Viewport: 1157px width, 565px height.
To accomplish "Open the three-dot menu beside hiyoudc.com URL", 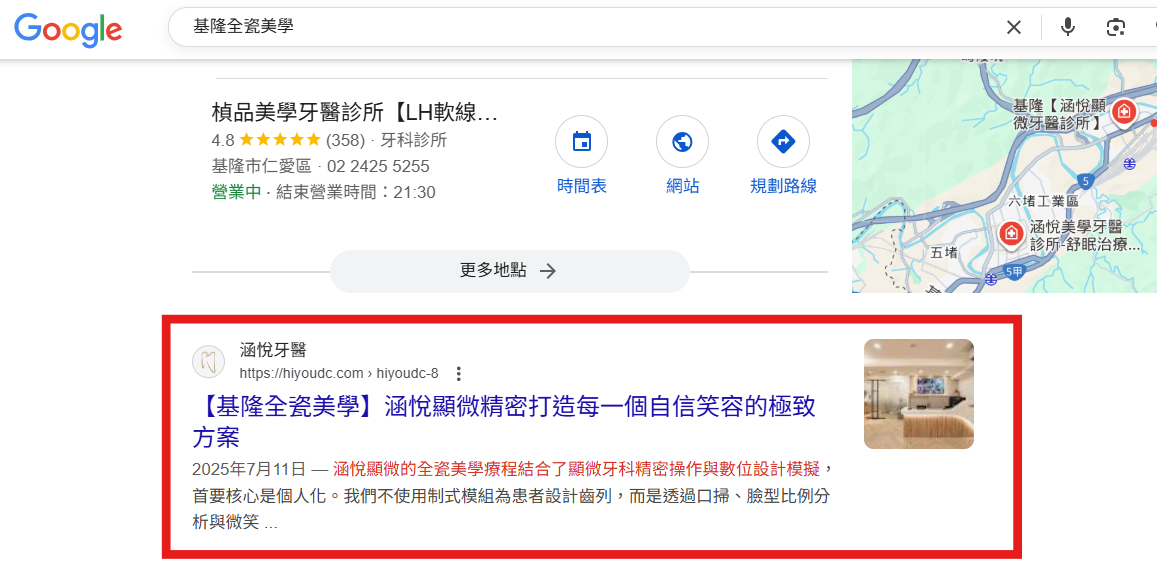I will pos(459,373).
